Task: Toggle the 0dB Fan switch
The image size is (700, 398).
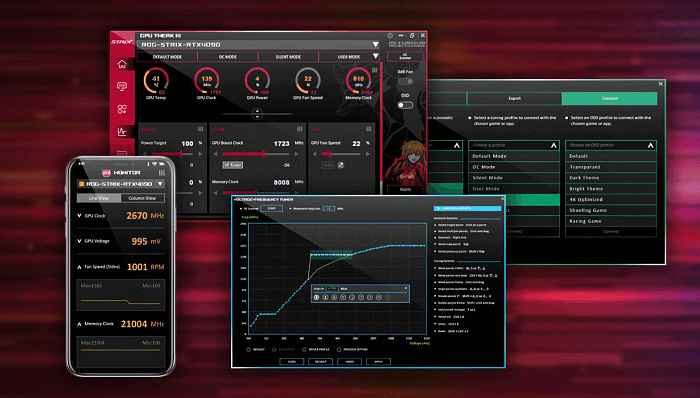Action: 405,82
